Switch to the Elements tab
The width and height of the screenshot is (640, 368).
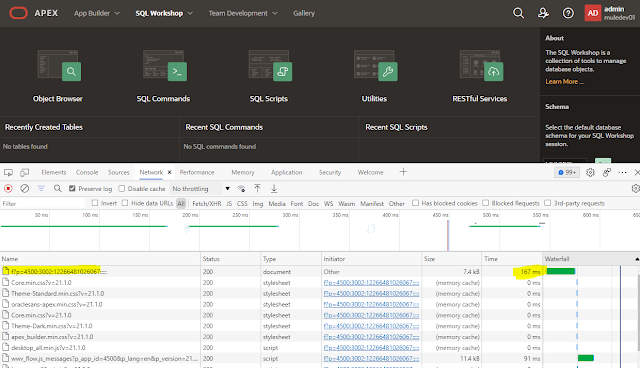pos(53,172)
